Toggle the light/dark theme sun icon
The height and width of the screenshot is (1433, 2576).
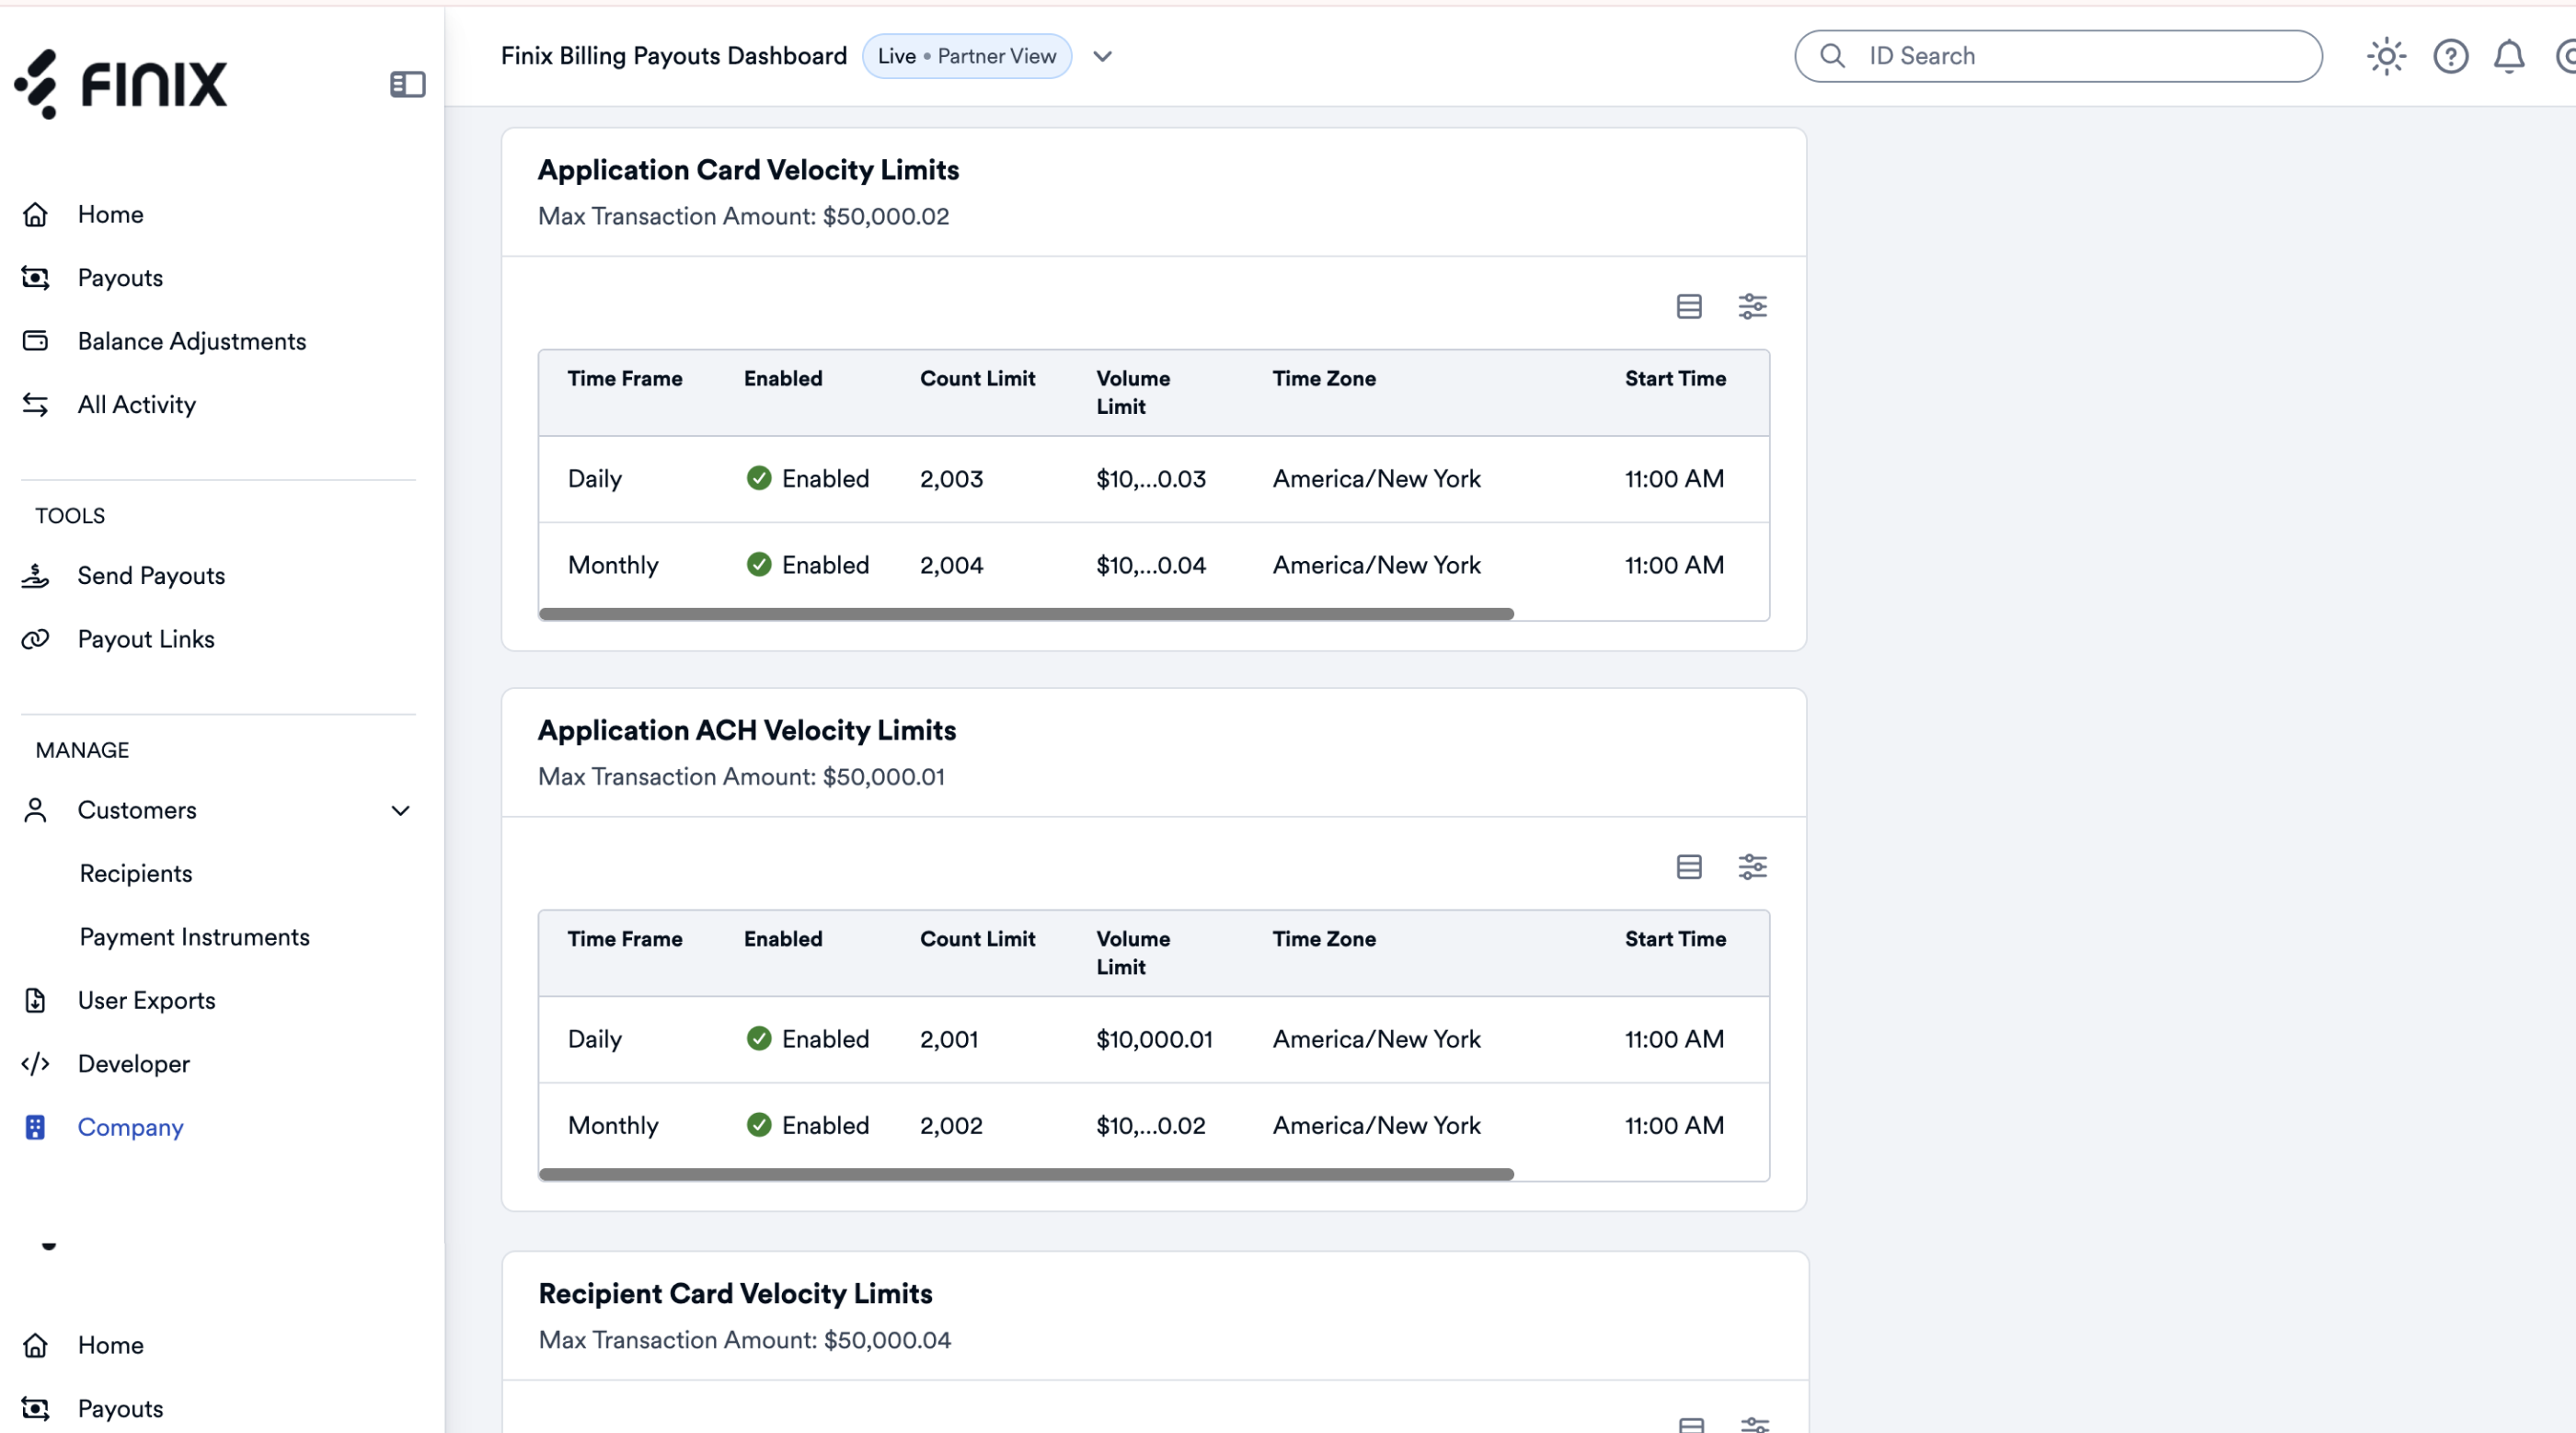[2386, 56]
